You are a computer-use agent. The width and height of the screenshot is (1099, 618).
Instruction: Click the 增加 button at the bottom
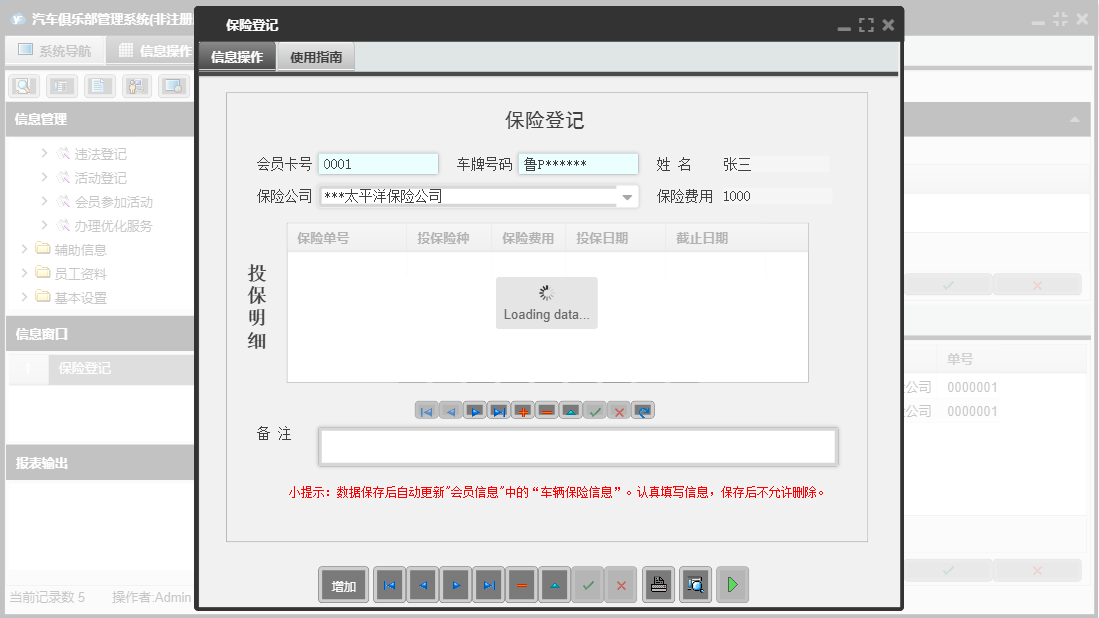(343, 585)
